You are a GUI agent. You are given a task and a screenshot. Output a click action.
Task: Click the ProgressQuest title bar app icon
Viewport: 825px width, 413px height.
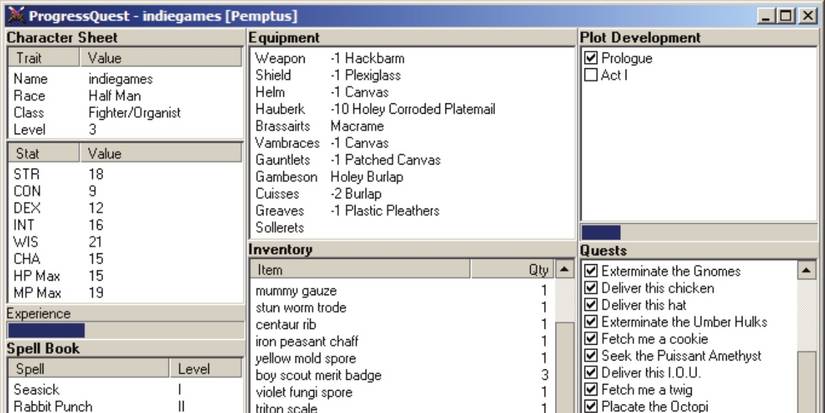point(14,15)
